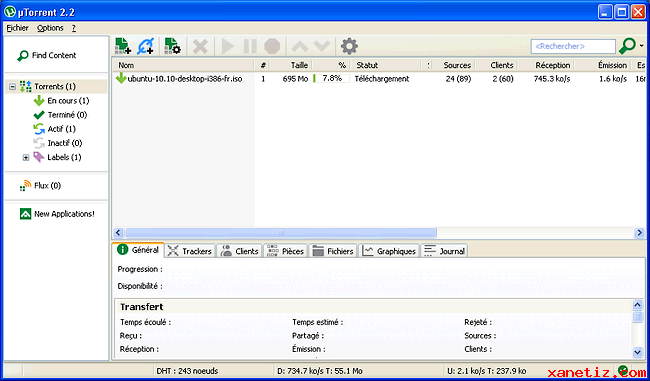
Task: Click horizontal scrollbar left arrow
Action: coord(118,233)
